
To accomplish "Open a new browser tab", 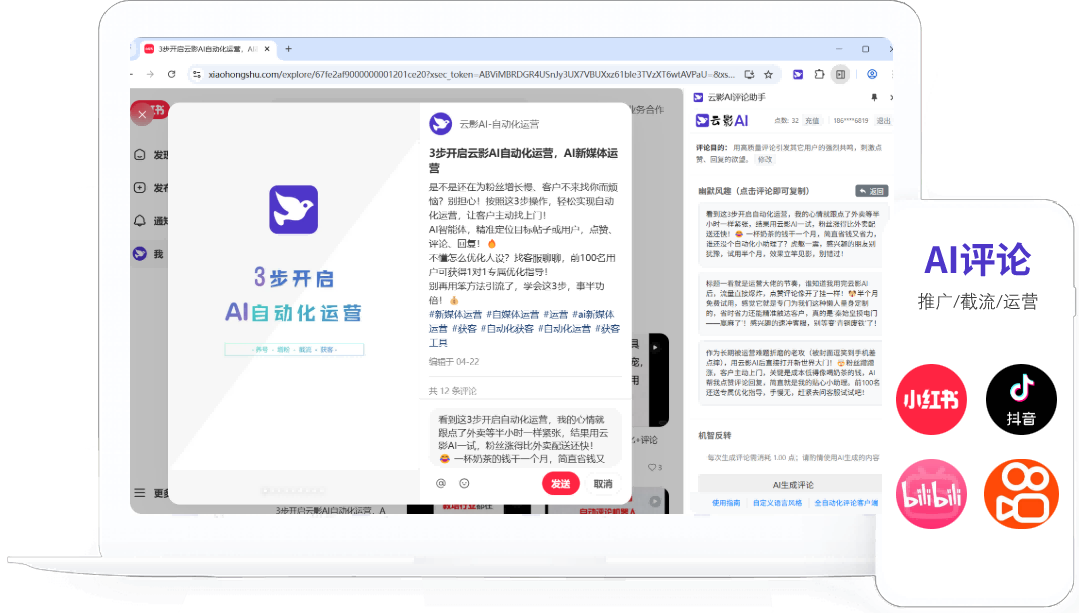I will tap(289, 48).
